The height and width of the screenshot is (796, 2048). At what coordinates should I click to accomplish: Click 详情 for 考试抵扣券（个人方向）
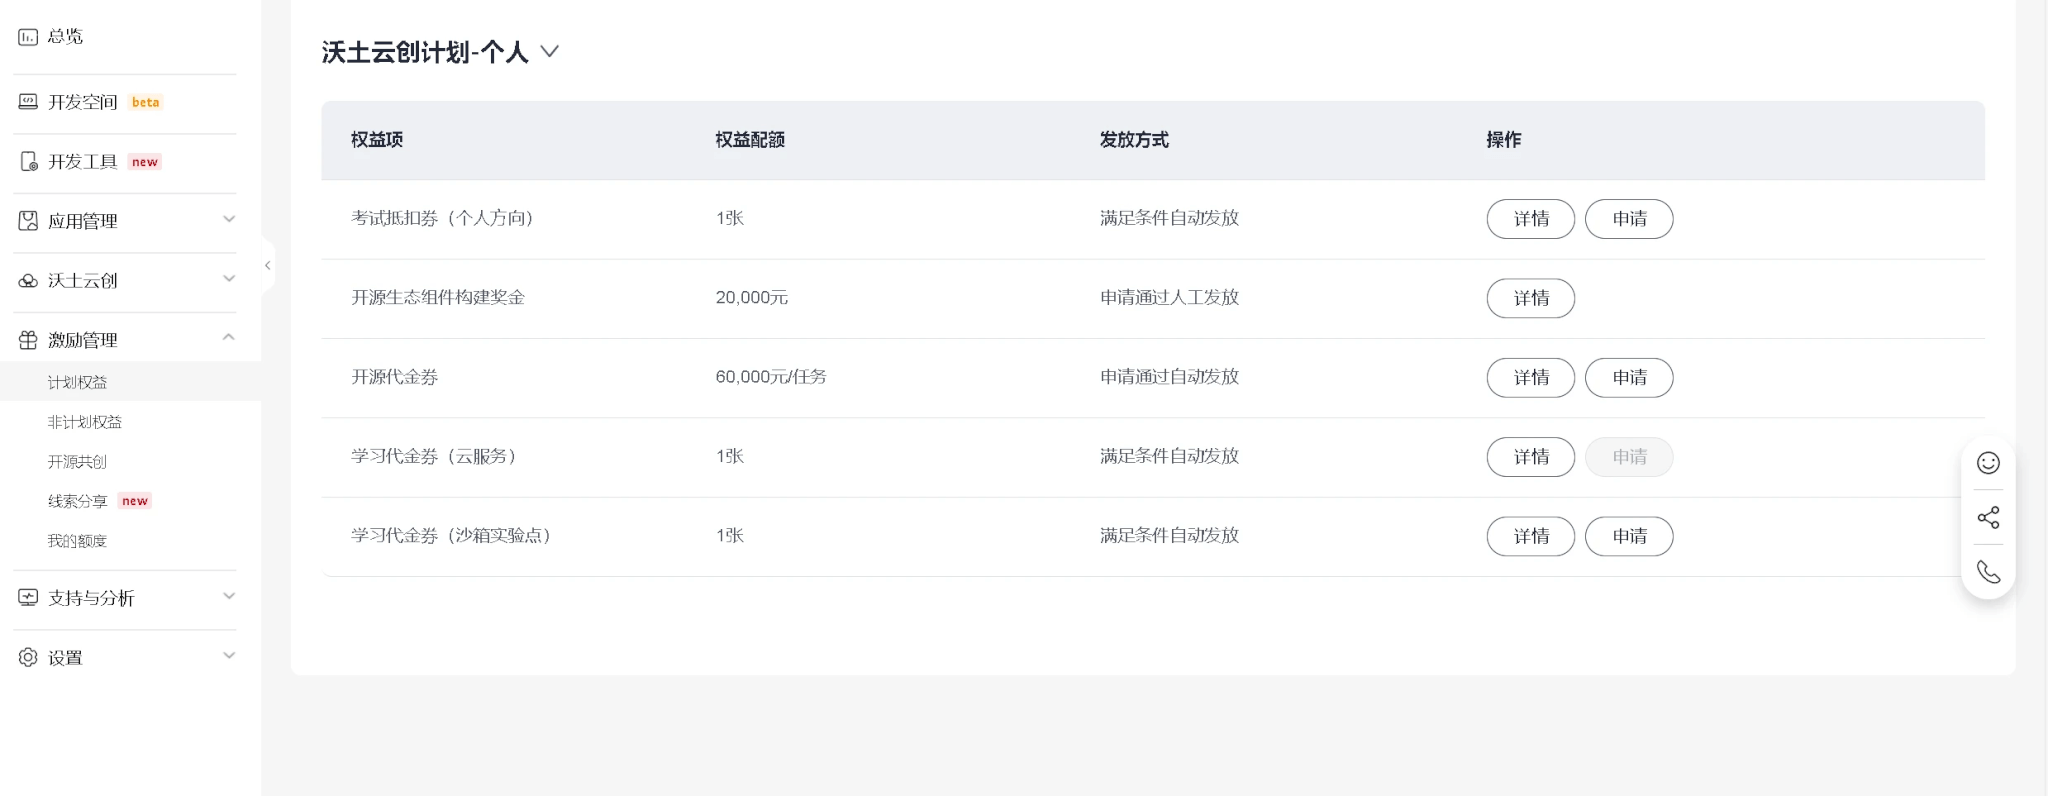tap(1531, 219)
